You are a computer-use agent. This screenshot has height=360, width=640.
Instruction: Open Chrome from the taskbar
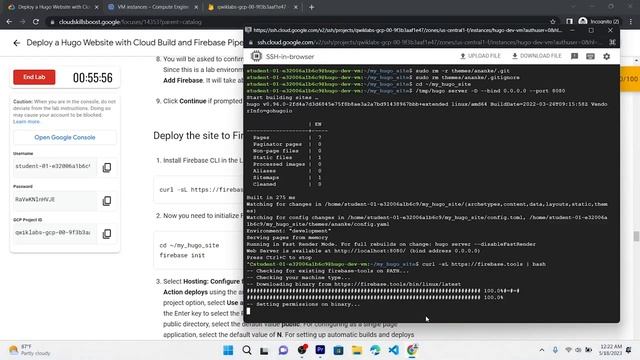point(412,350)
